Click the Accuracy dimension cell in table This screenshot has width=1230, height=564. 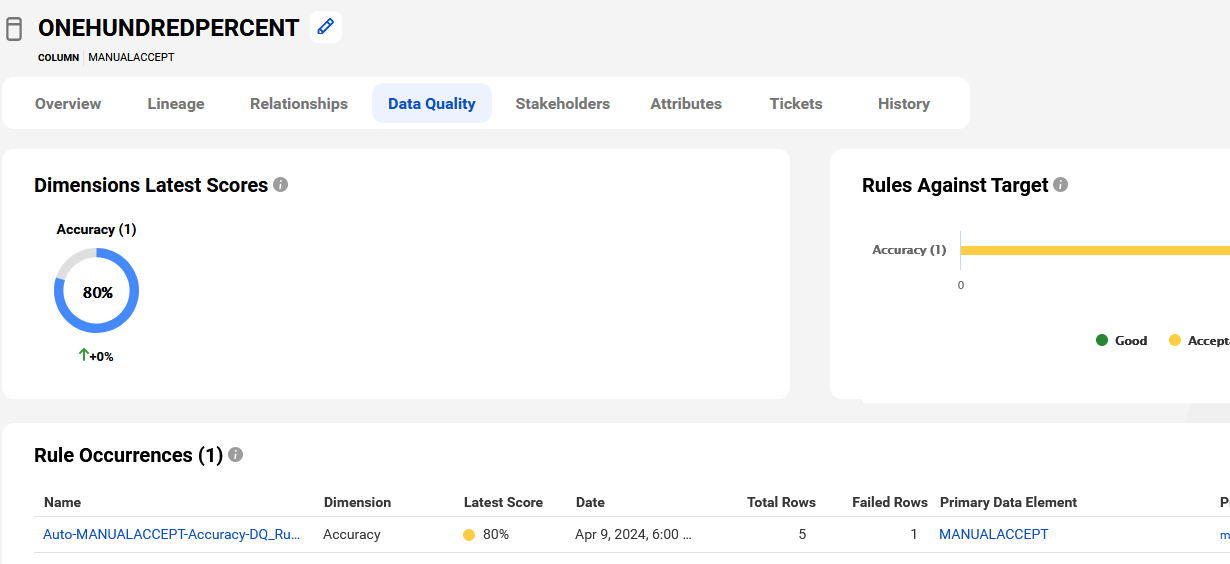pyautogui.click(x=352, y=535)
